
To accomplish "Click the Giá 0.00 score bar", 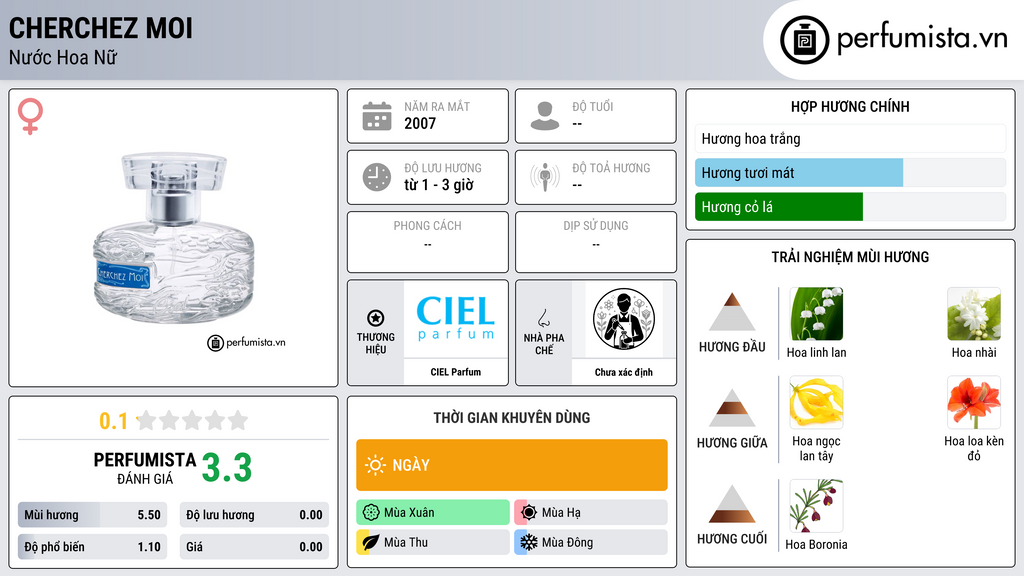I will (254, 547).
